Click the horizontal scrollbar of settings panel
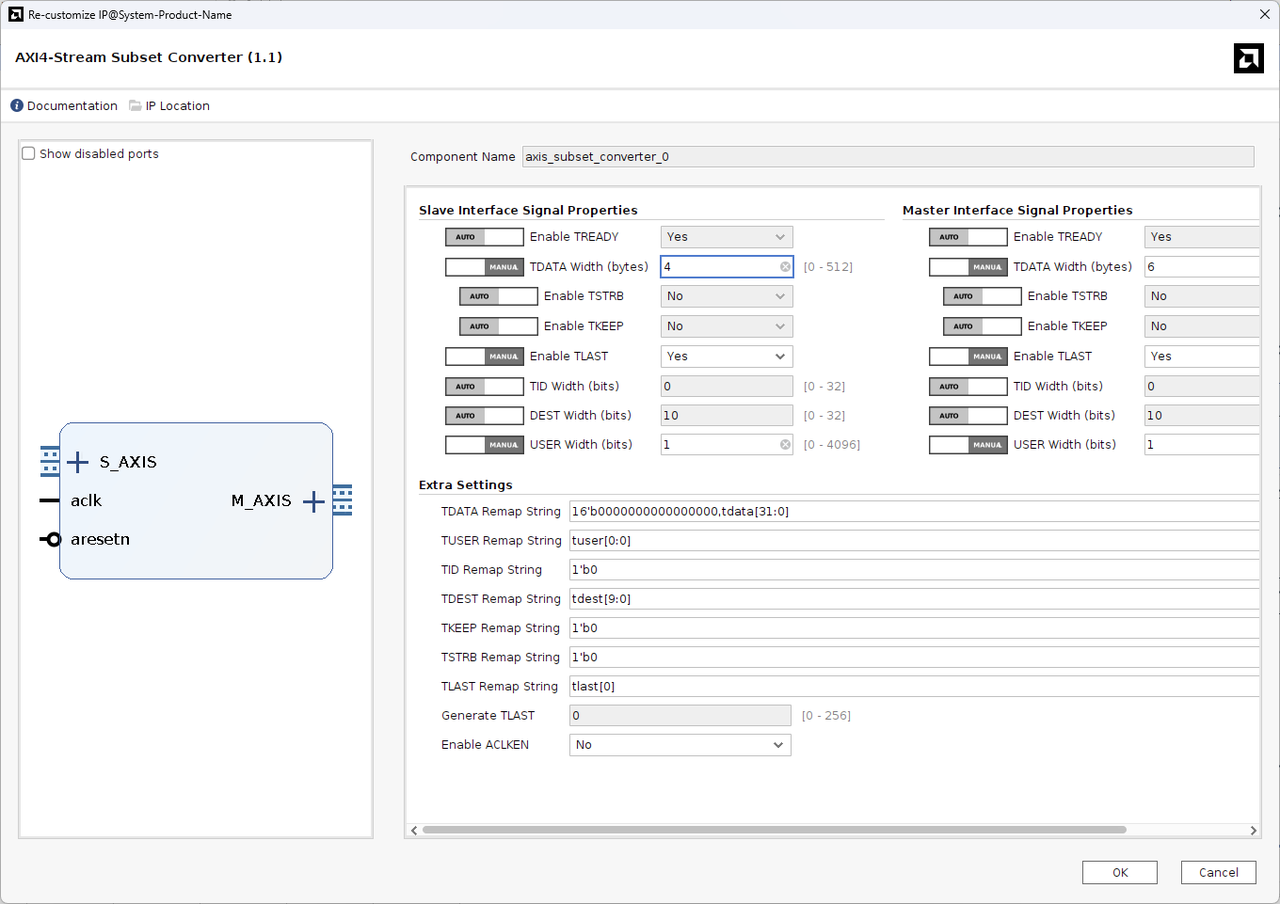 click(x=774, y=830)
